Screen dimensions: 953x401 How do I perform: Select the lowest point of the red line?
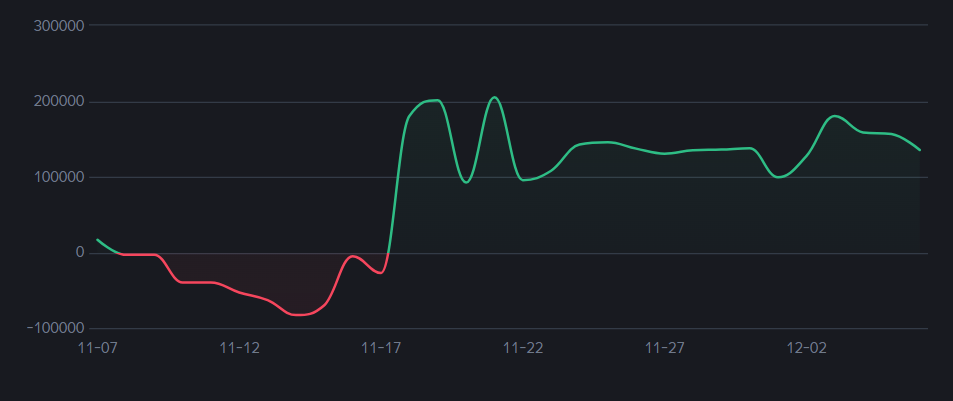pos(299,315)
